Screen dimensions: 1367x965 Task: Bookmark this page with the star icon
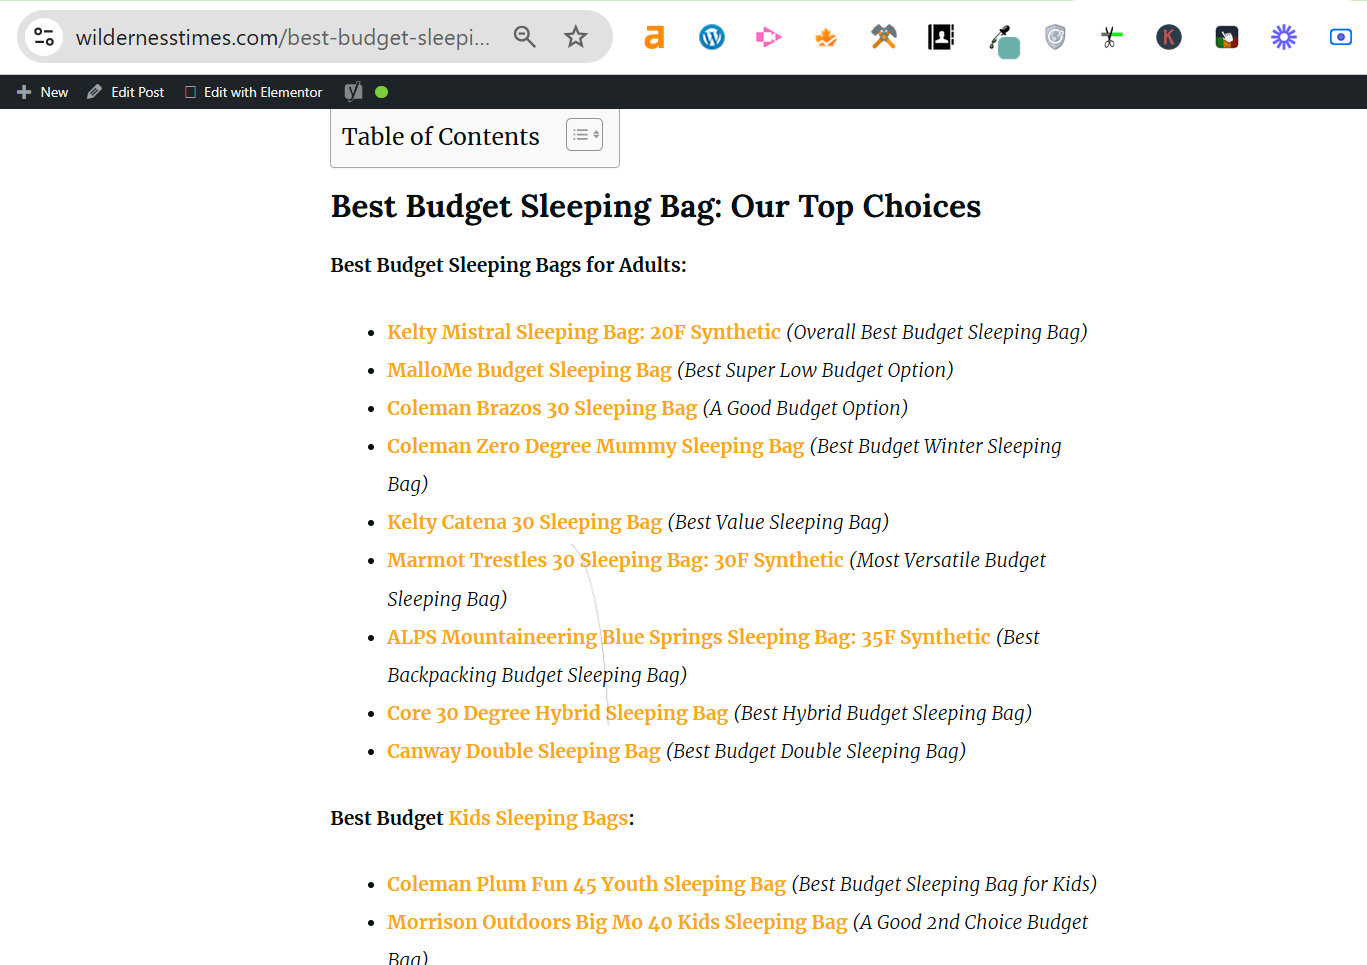[x=576, y=37]
